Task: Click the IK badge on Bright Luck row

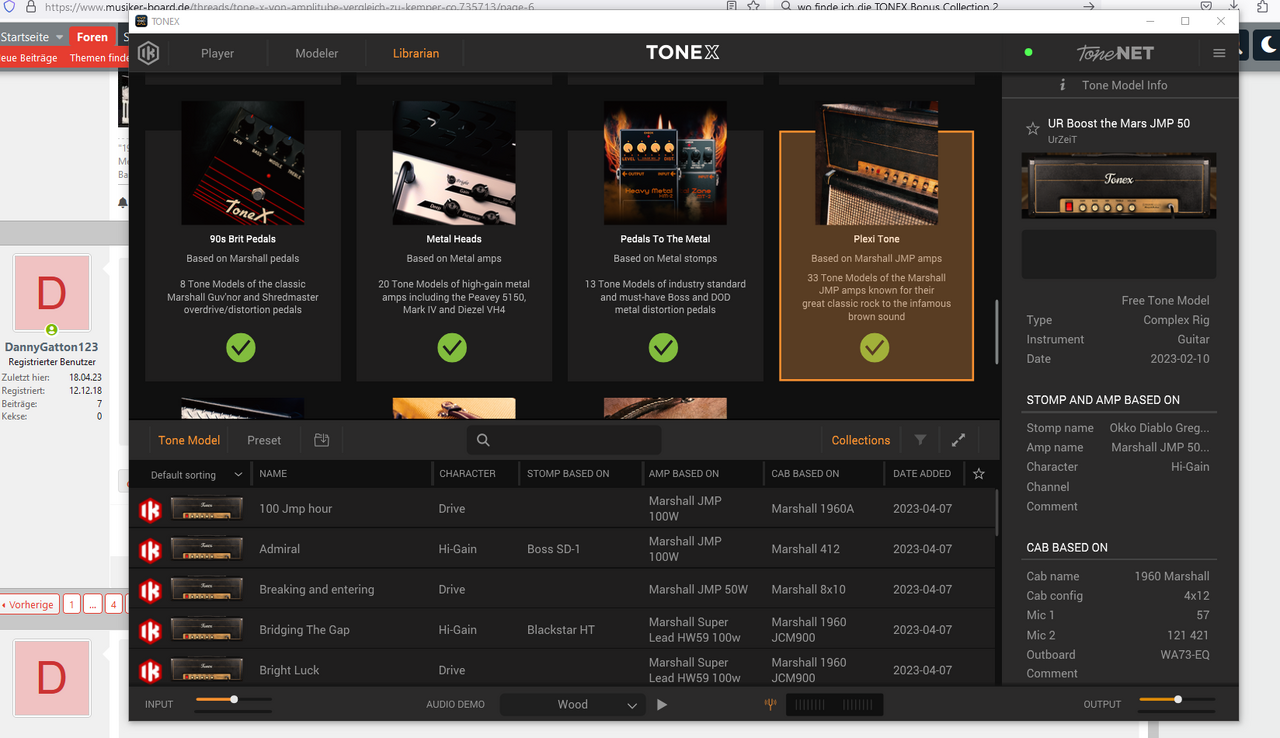Action: click(150, 670)
